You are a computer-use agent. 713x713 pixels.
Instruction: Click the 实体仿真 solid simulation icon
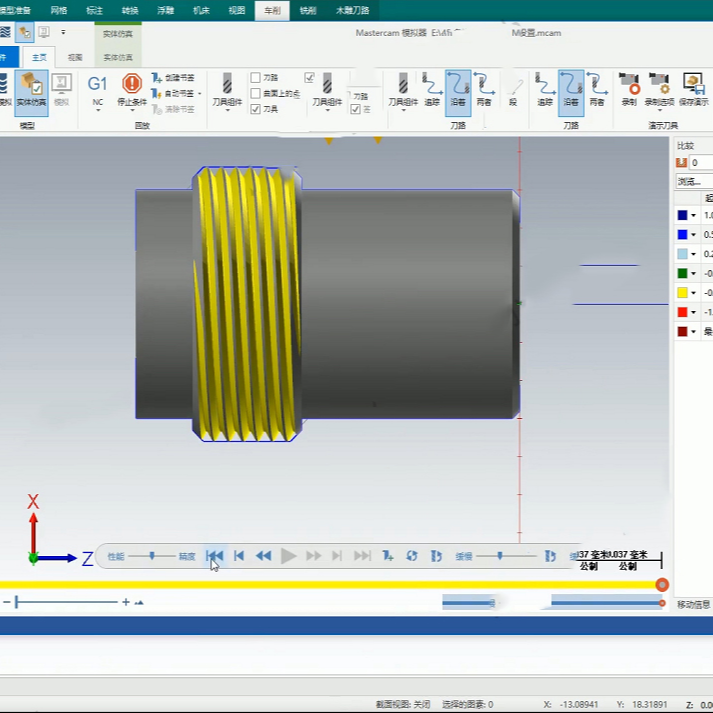pyautogui.click(x=30, y=90)
